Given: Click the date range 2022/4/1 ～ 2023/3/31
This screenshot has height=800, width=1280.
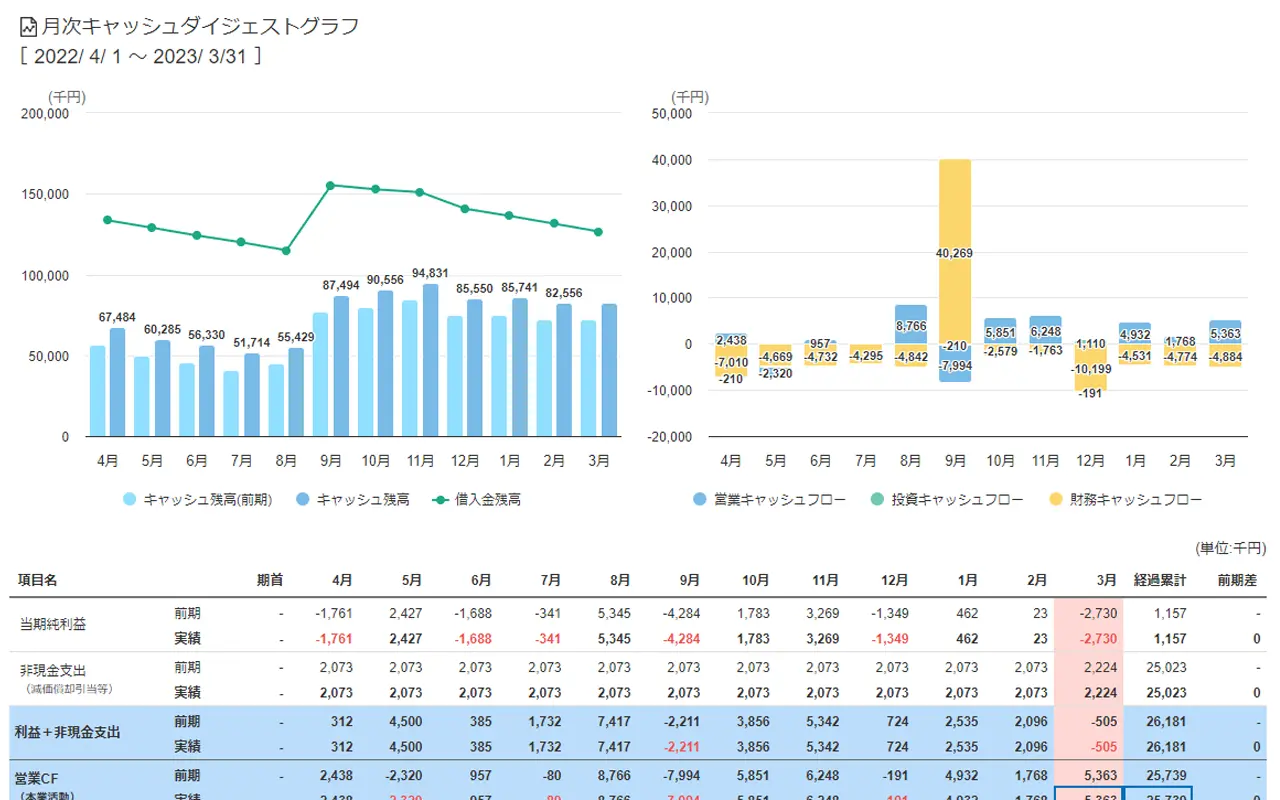Looking at the screenshot, I should tap(141, 57).
